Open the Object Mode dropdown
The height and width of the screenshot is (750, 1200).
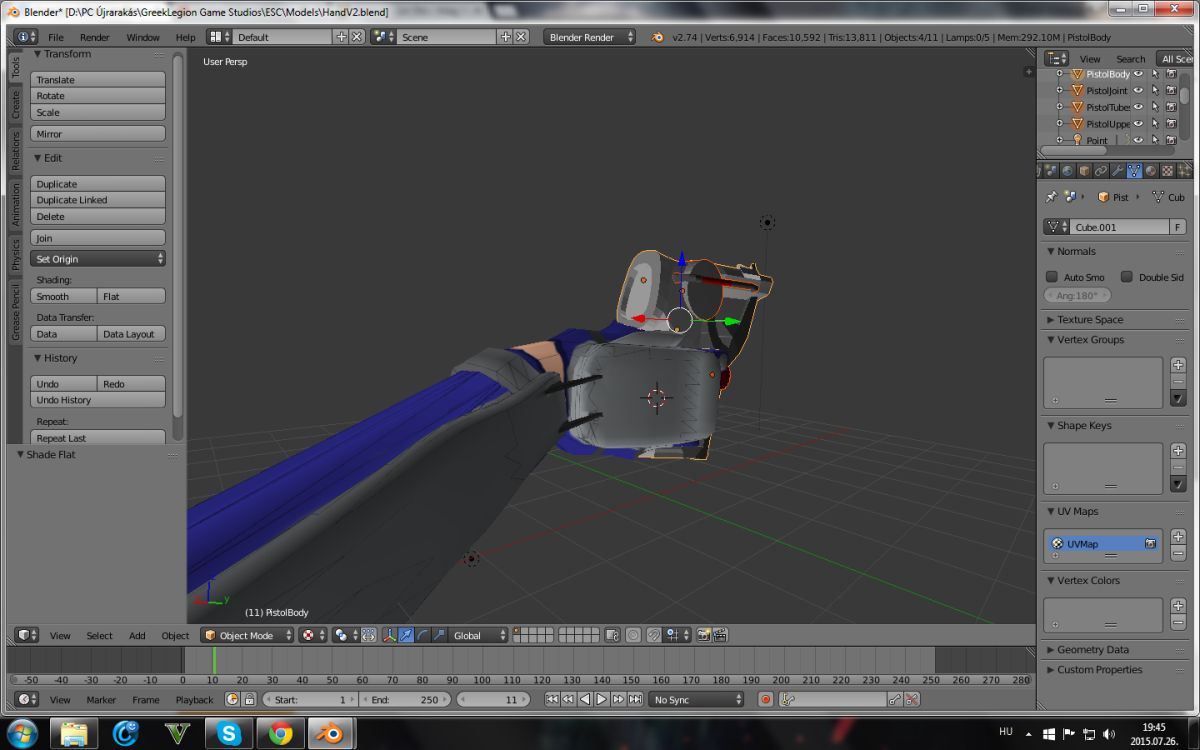[x=248, y=635]
